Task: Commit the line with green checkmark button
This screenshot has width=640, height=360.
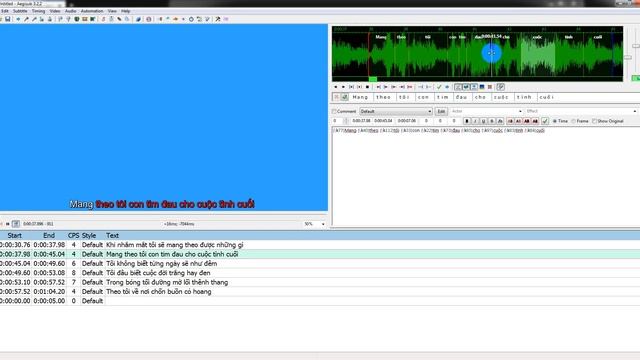Action: point(545,121)
